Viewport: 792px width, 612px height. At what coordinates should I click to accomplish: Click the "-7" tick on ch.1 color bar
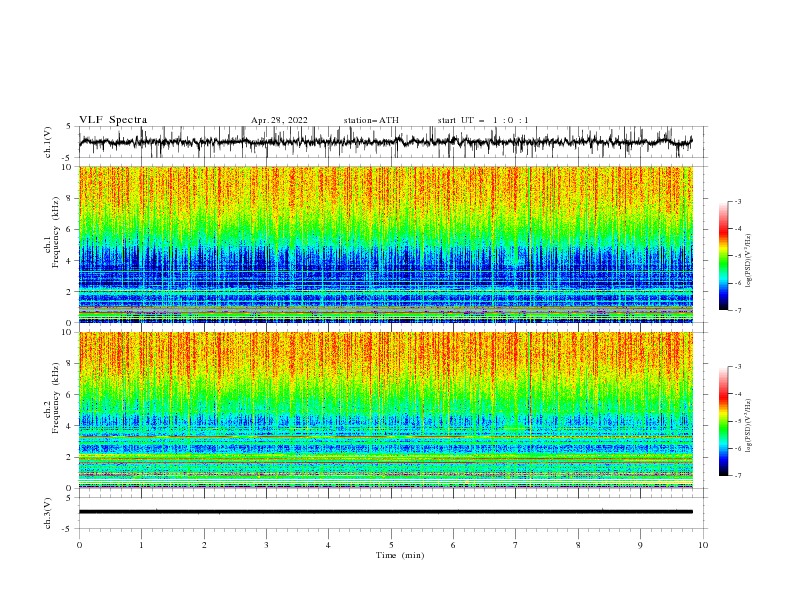tap(737, 310)
